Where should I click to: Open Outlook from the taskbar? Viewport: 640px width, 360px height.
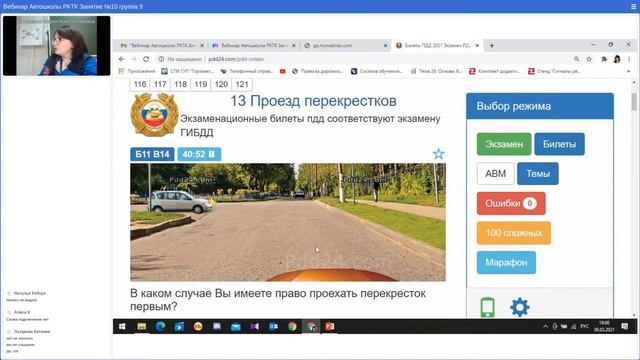pos(273,327)
